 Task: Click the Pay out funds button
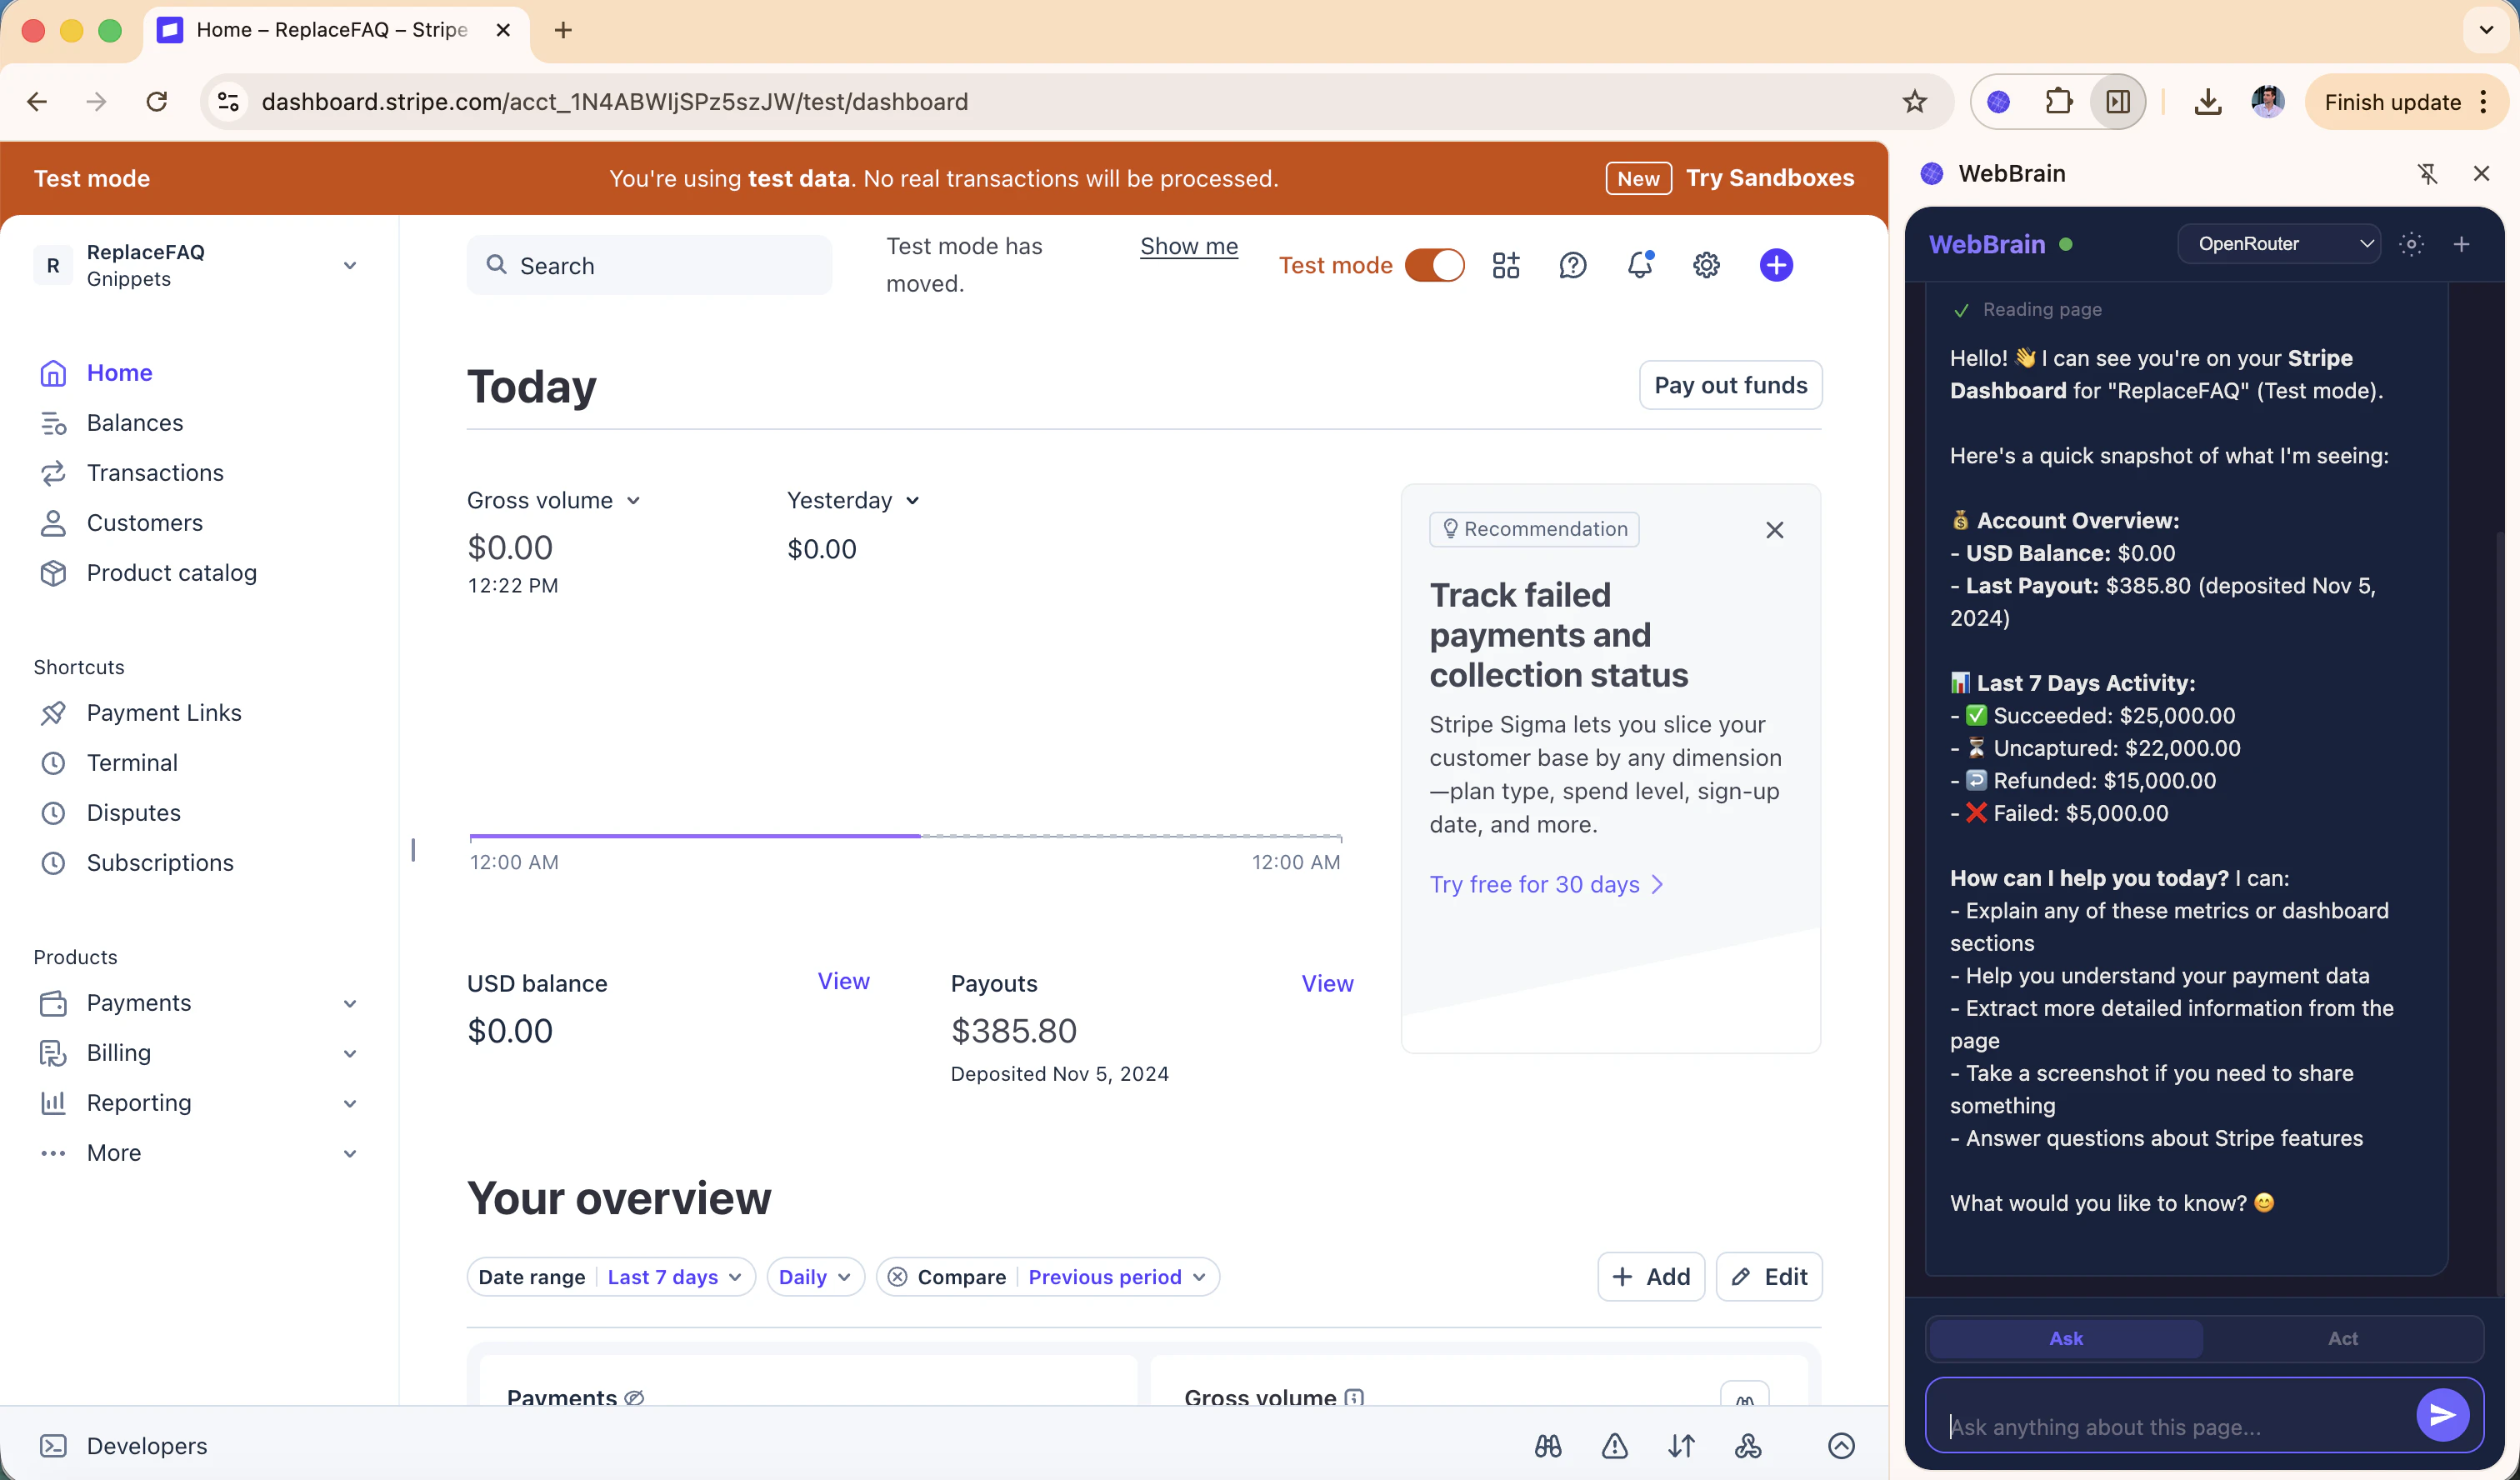1730,385
